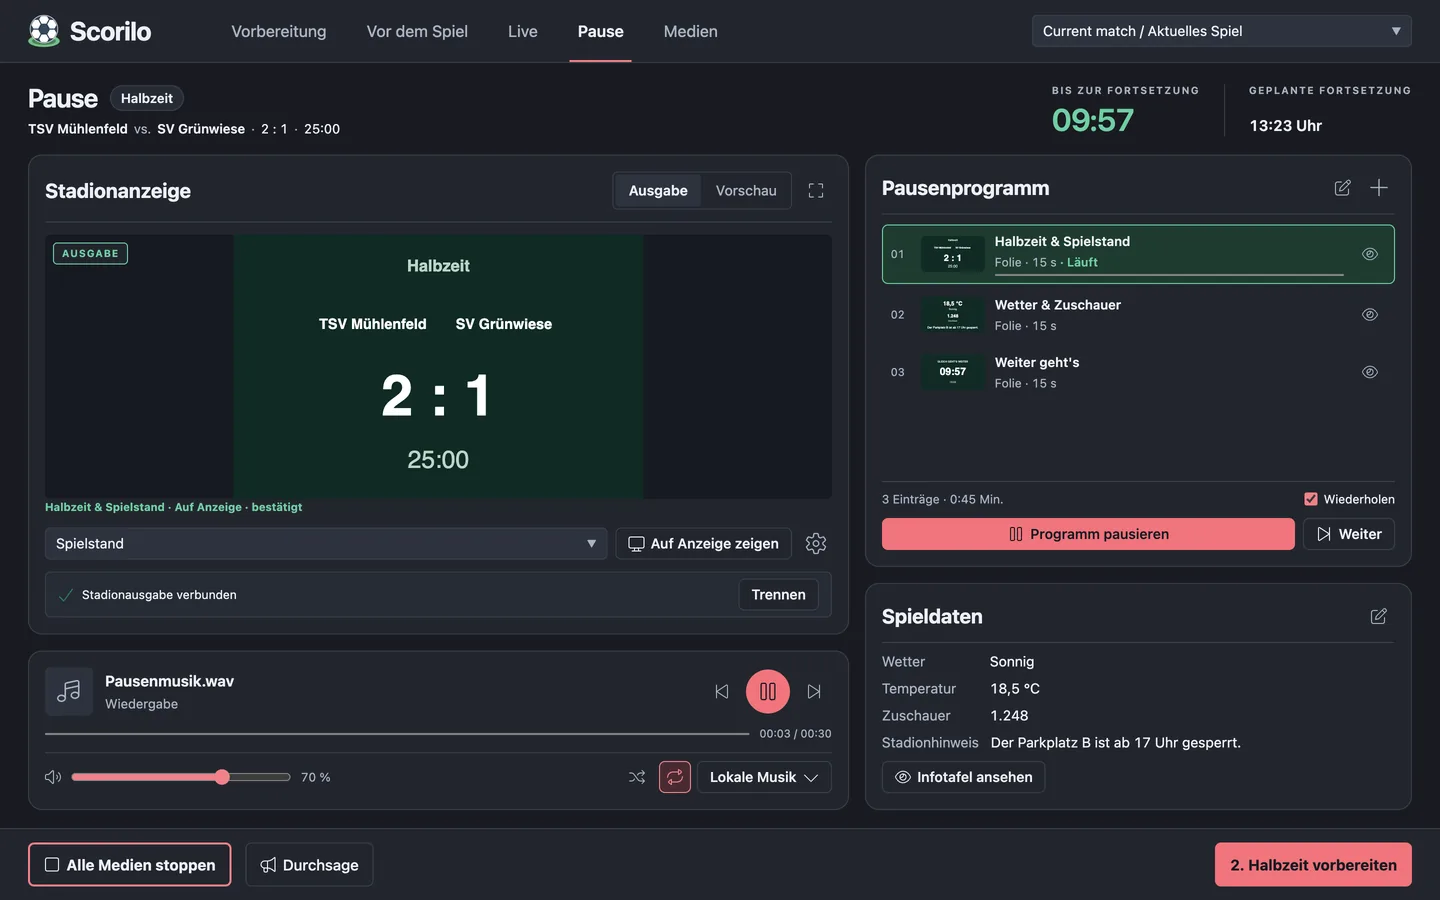Viewport: 1440px width, 900px height.
Task: Disconnect stadium output with Trennen
Action: point(779,595)
